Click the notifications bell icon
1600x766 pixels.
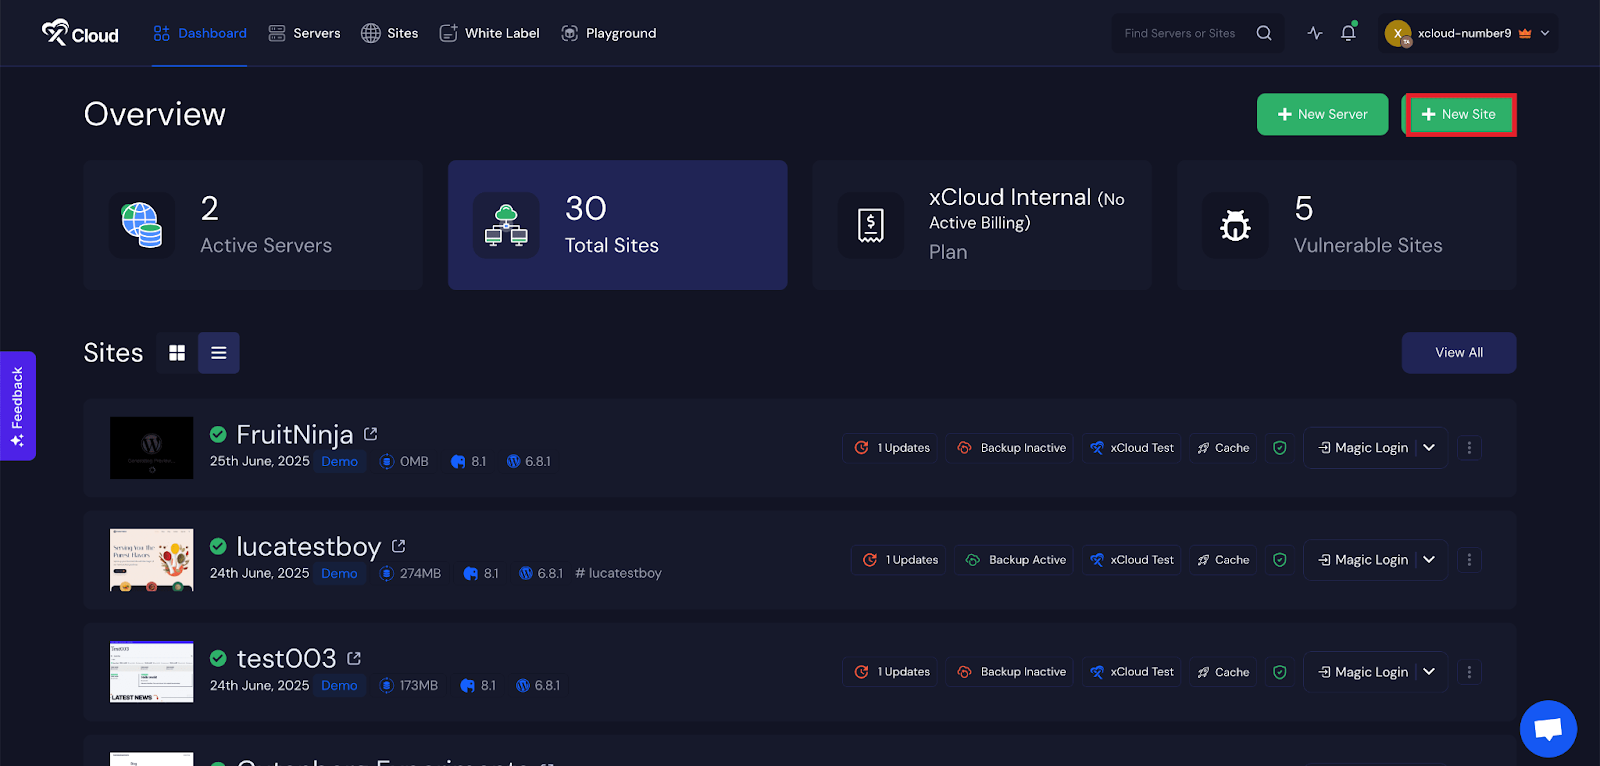(x=1348, y=33)
